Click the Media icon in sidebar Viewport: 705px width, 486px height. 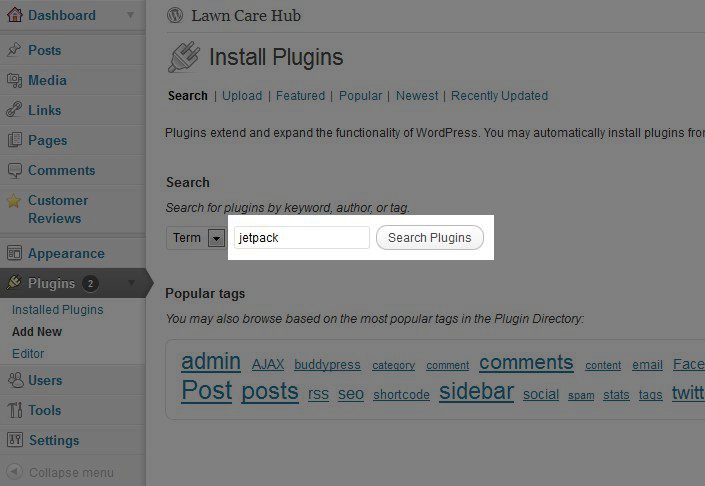pos(14,80)
